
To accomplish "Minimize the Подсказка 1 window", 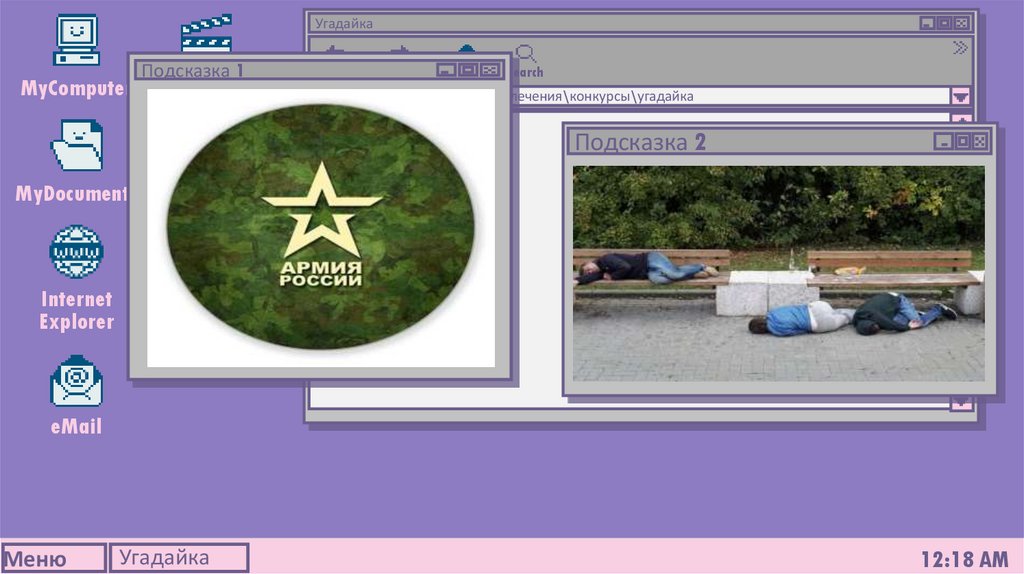I will pyautogui.click(x=446, y=70).
